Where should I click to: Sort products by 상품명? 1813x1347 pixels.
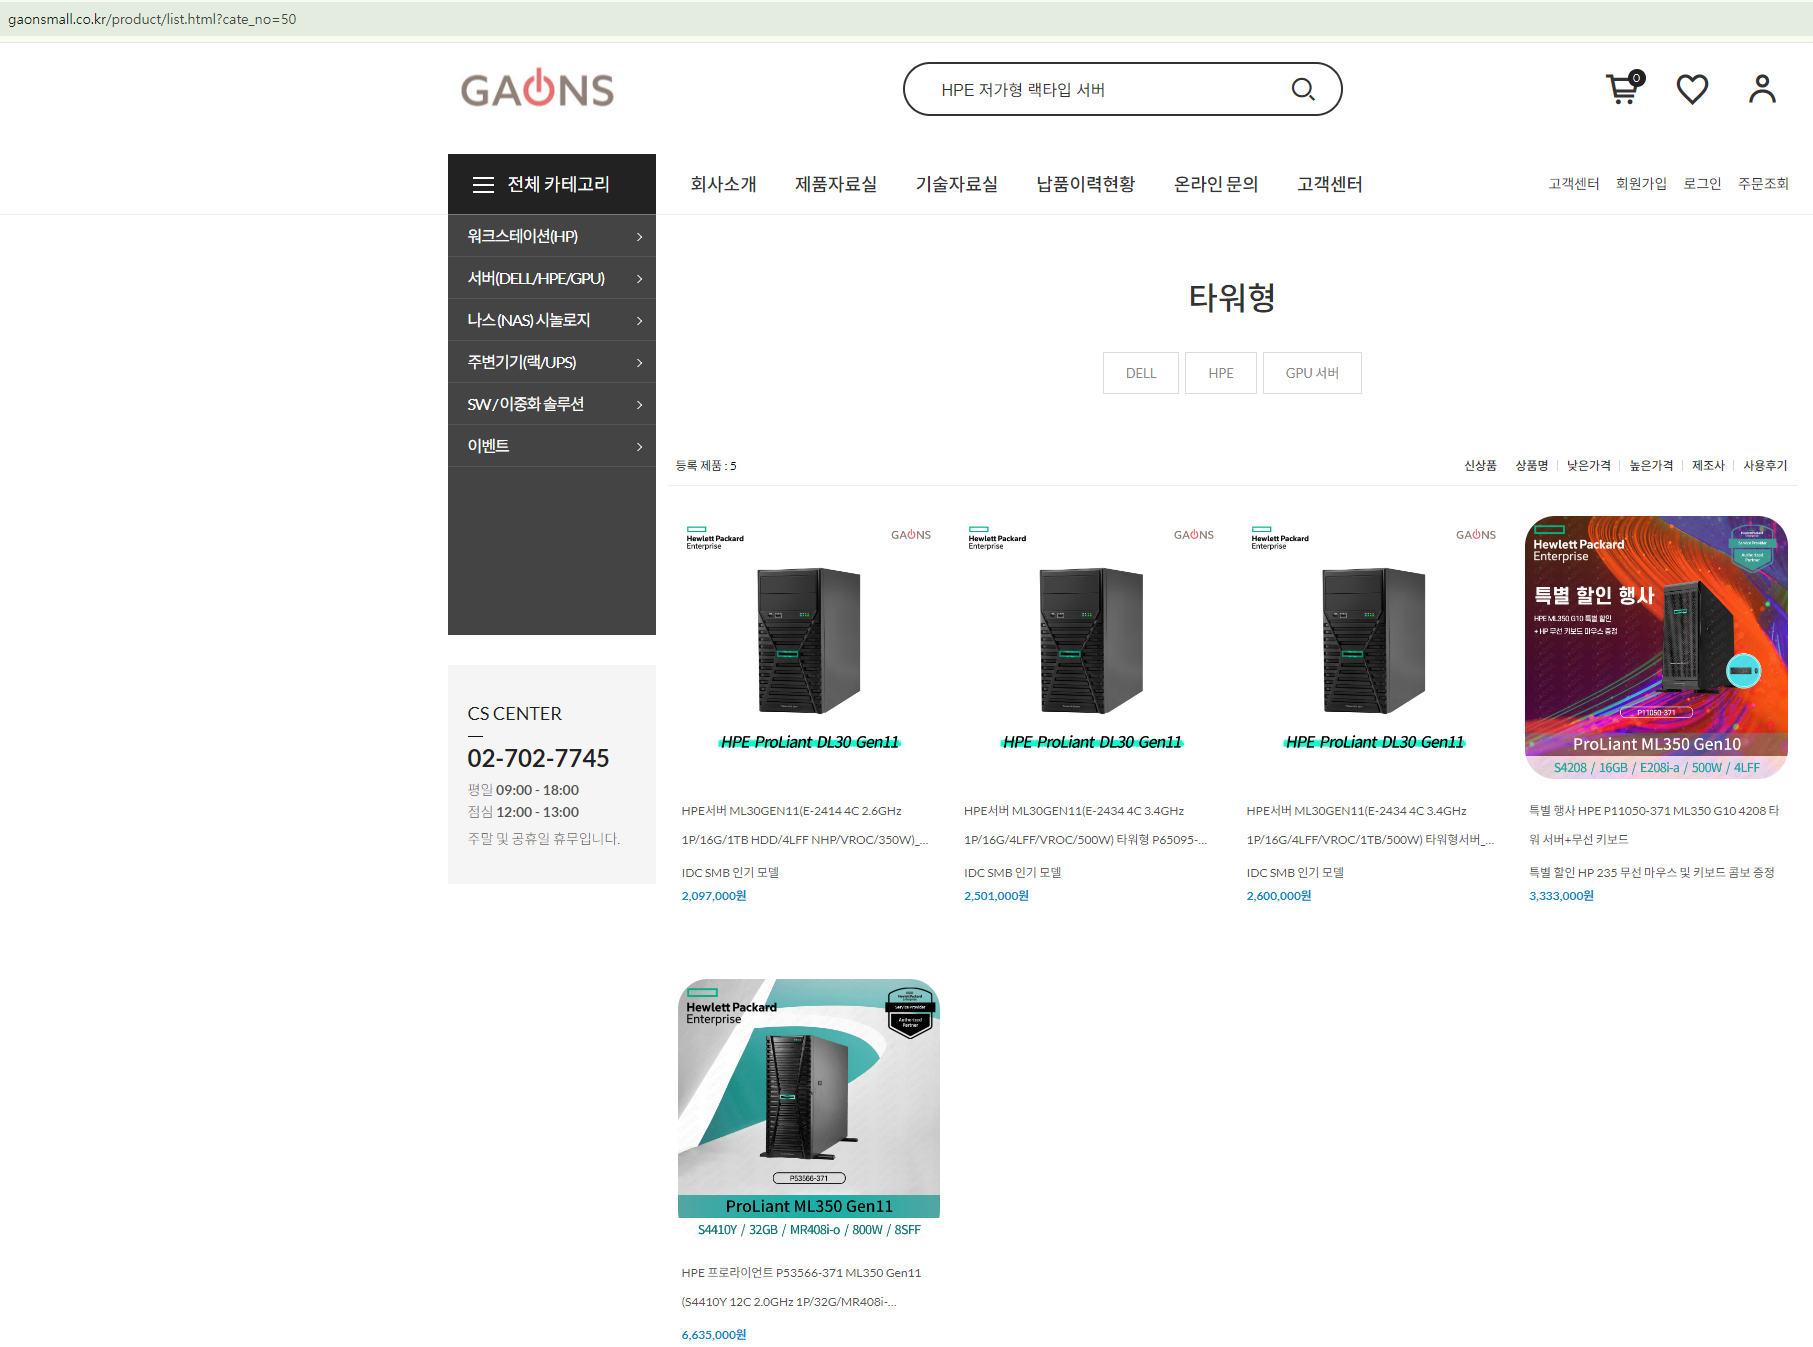[1531, 466]
